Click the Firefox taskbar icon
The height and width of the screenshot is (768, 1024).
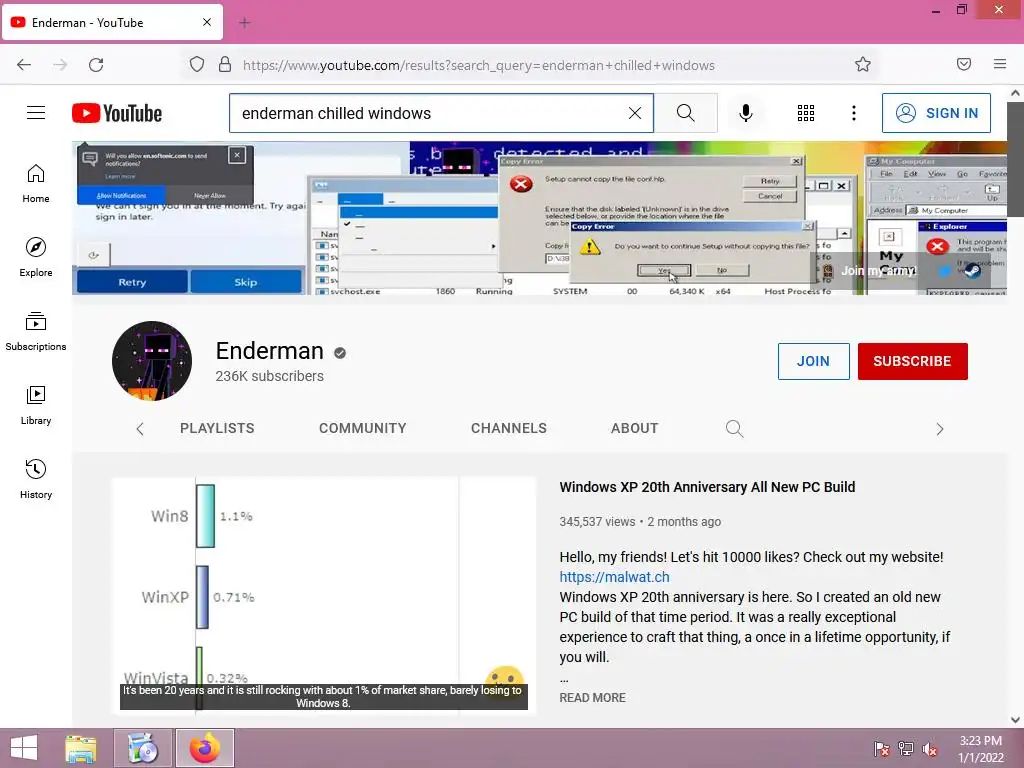[205, 748]
